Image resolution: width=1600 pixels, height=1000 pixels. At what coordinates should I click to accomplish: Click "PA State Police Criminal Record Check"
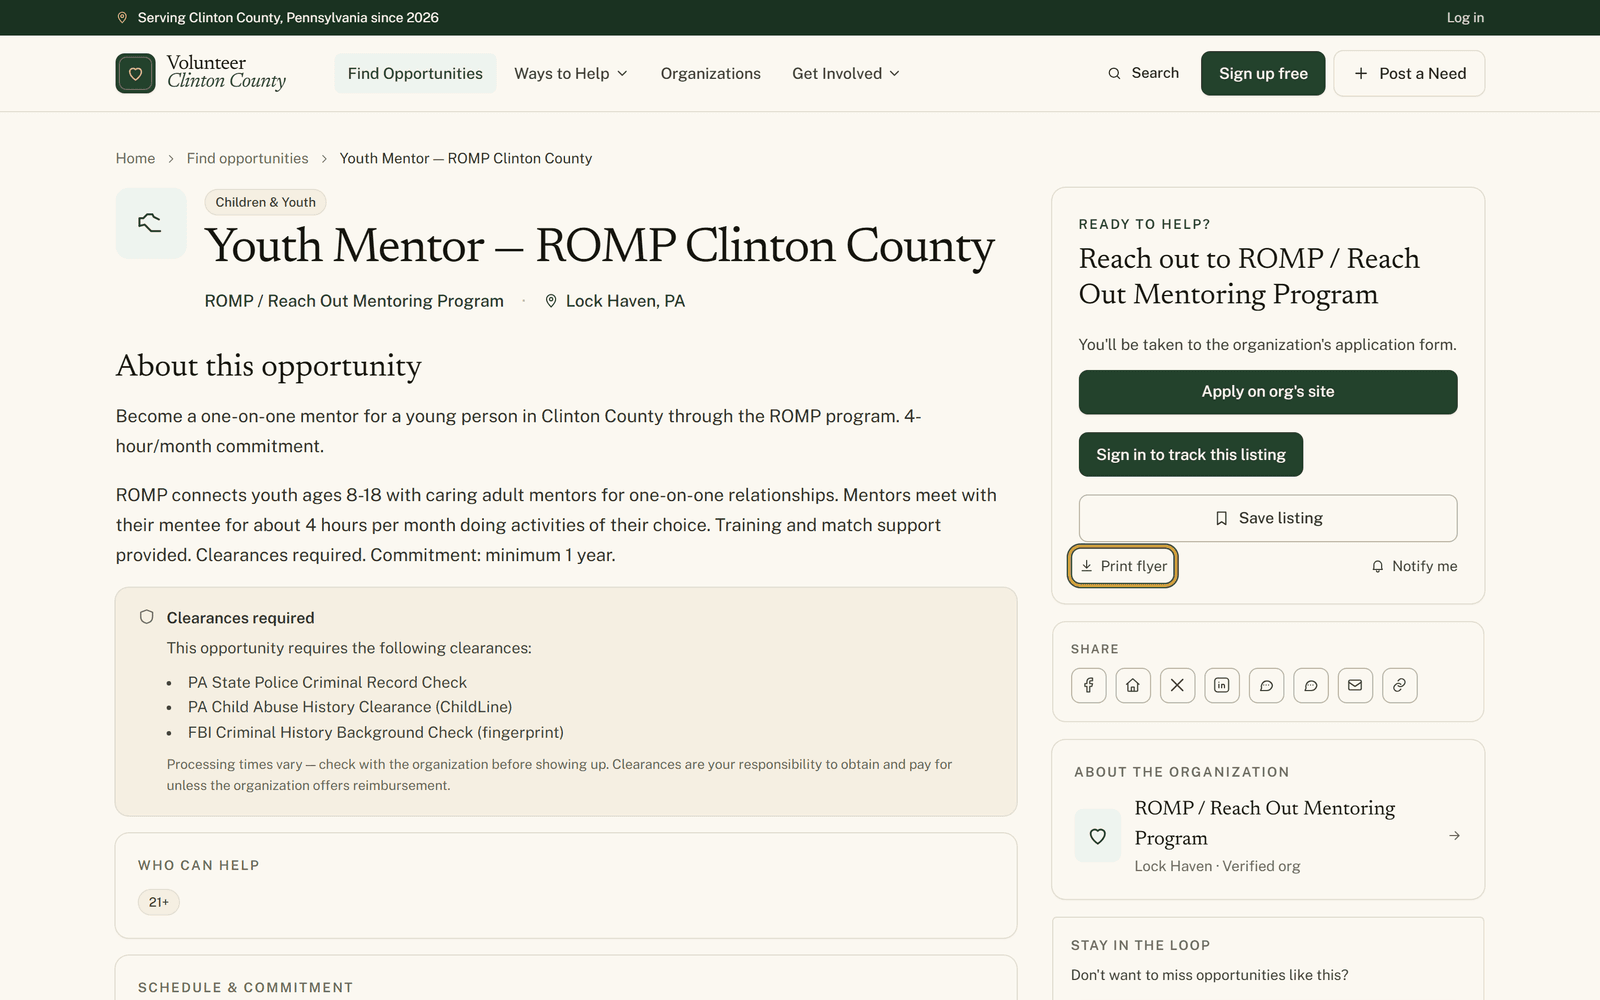pyautogui.click(x=327, y=682)
